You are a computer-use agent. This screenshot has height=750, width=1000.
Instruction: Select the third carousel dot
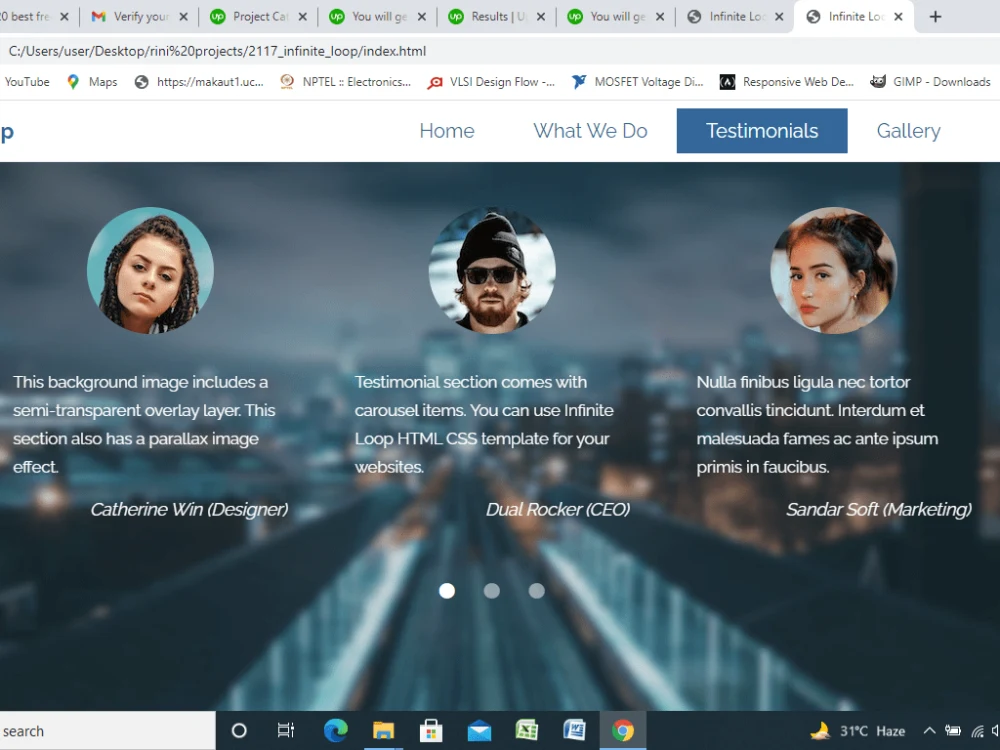pos(536,591)
